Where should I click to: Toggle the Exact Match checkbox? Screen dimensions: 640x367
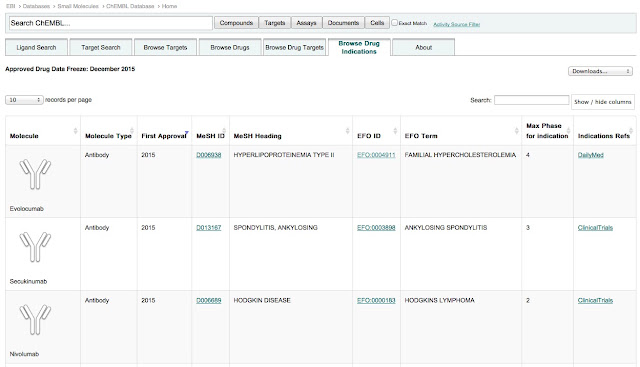(394, 23)
